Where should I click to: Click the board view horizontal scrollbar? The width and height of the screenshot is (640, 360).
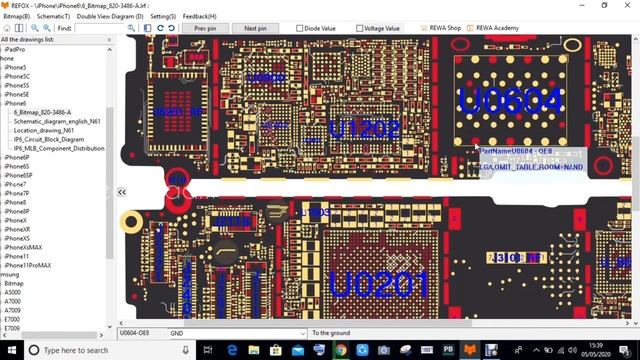point(328,323)
